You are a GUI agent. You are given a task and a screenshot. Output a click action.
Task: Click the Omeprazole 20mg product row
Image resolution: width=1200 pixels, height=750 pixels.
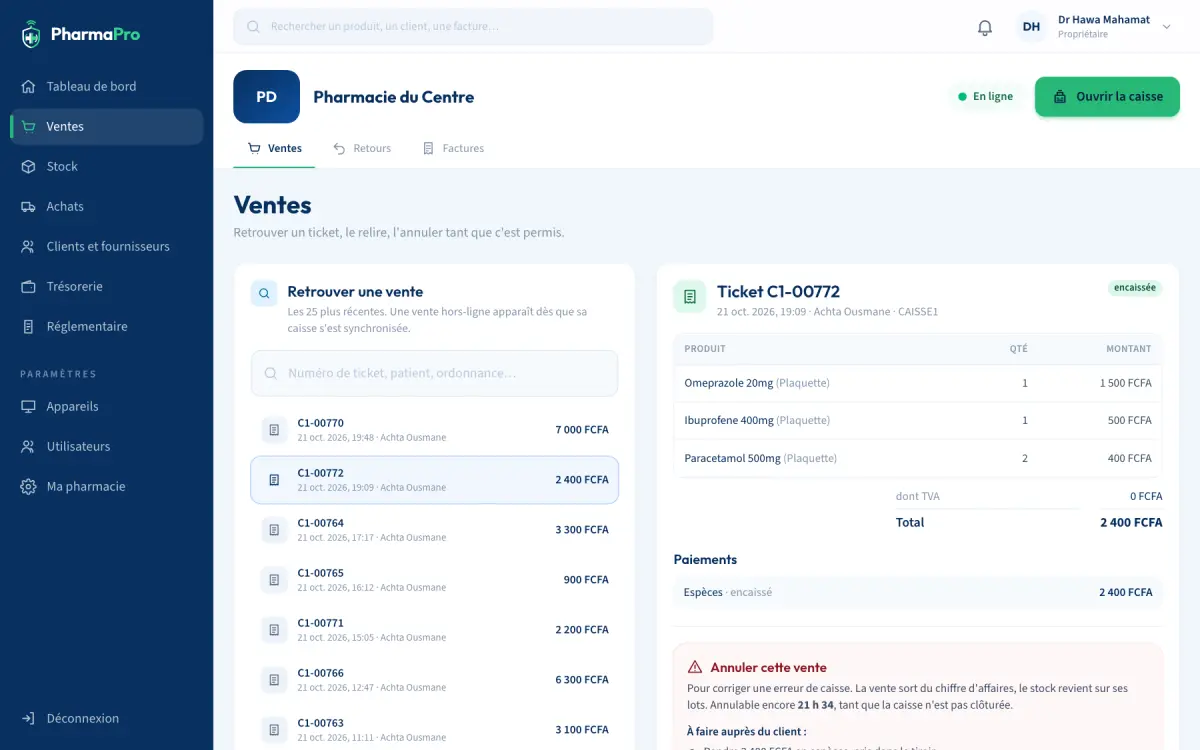coord(918,383)
